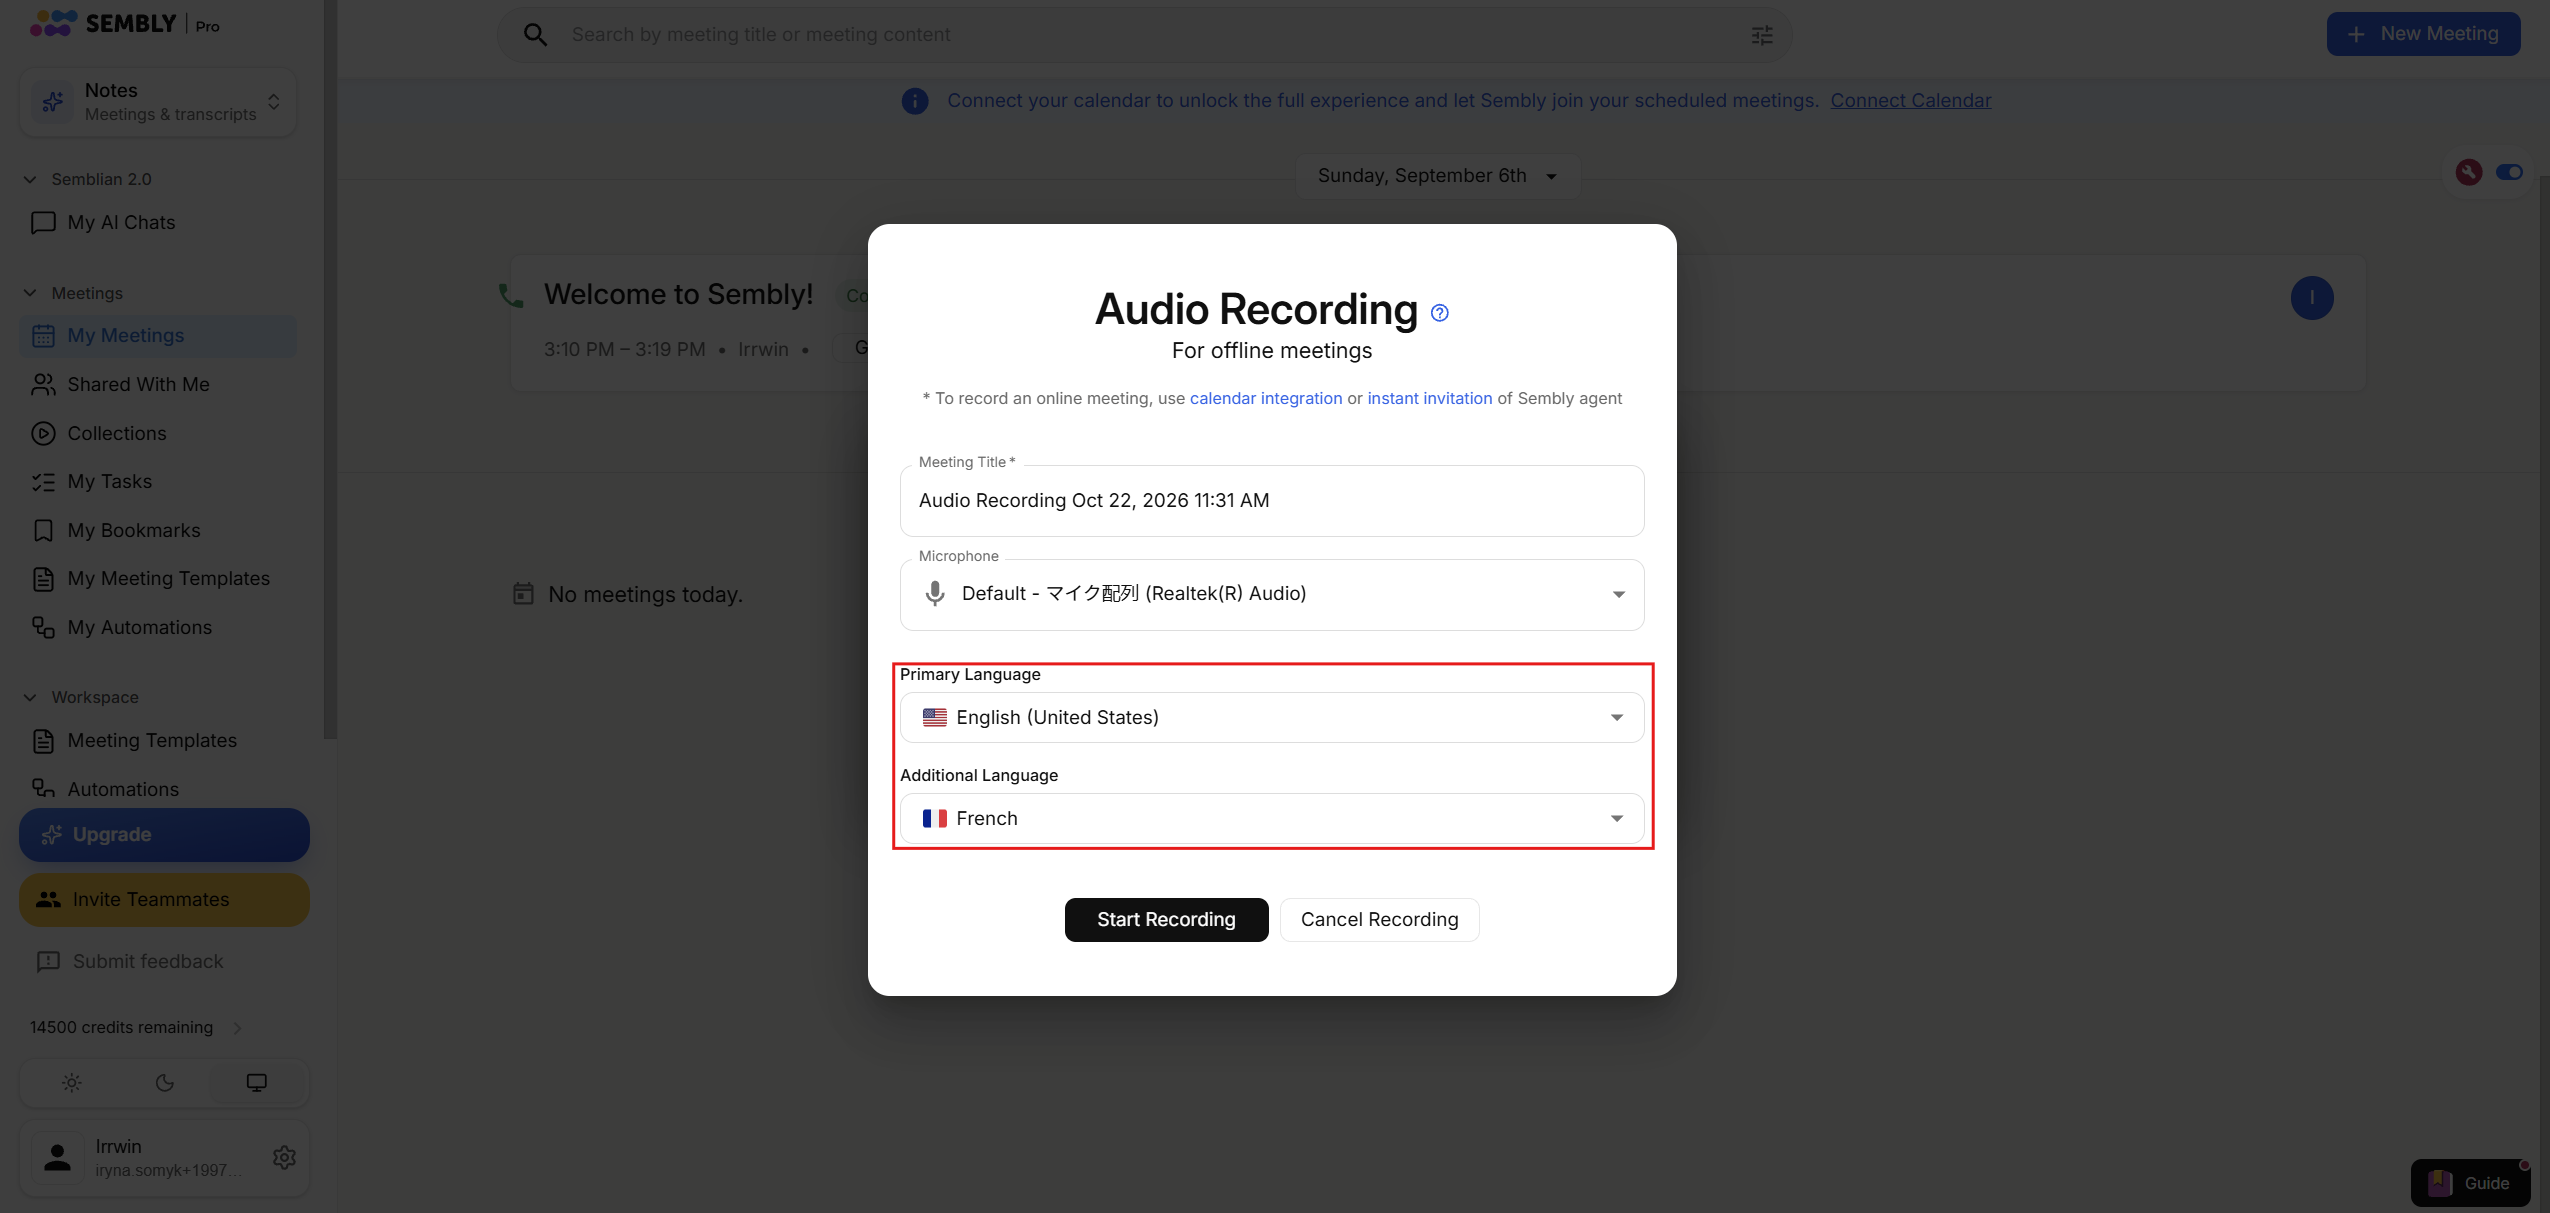Select dark theme moon icon
Viewport: 2550px width, 1213px height.
click(x=165, y=1083)
